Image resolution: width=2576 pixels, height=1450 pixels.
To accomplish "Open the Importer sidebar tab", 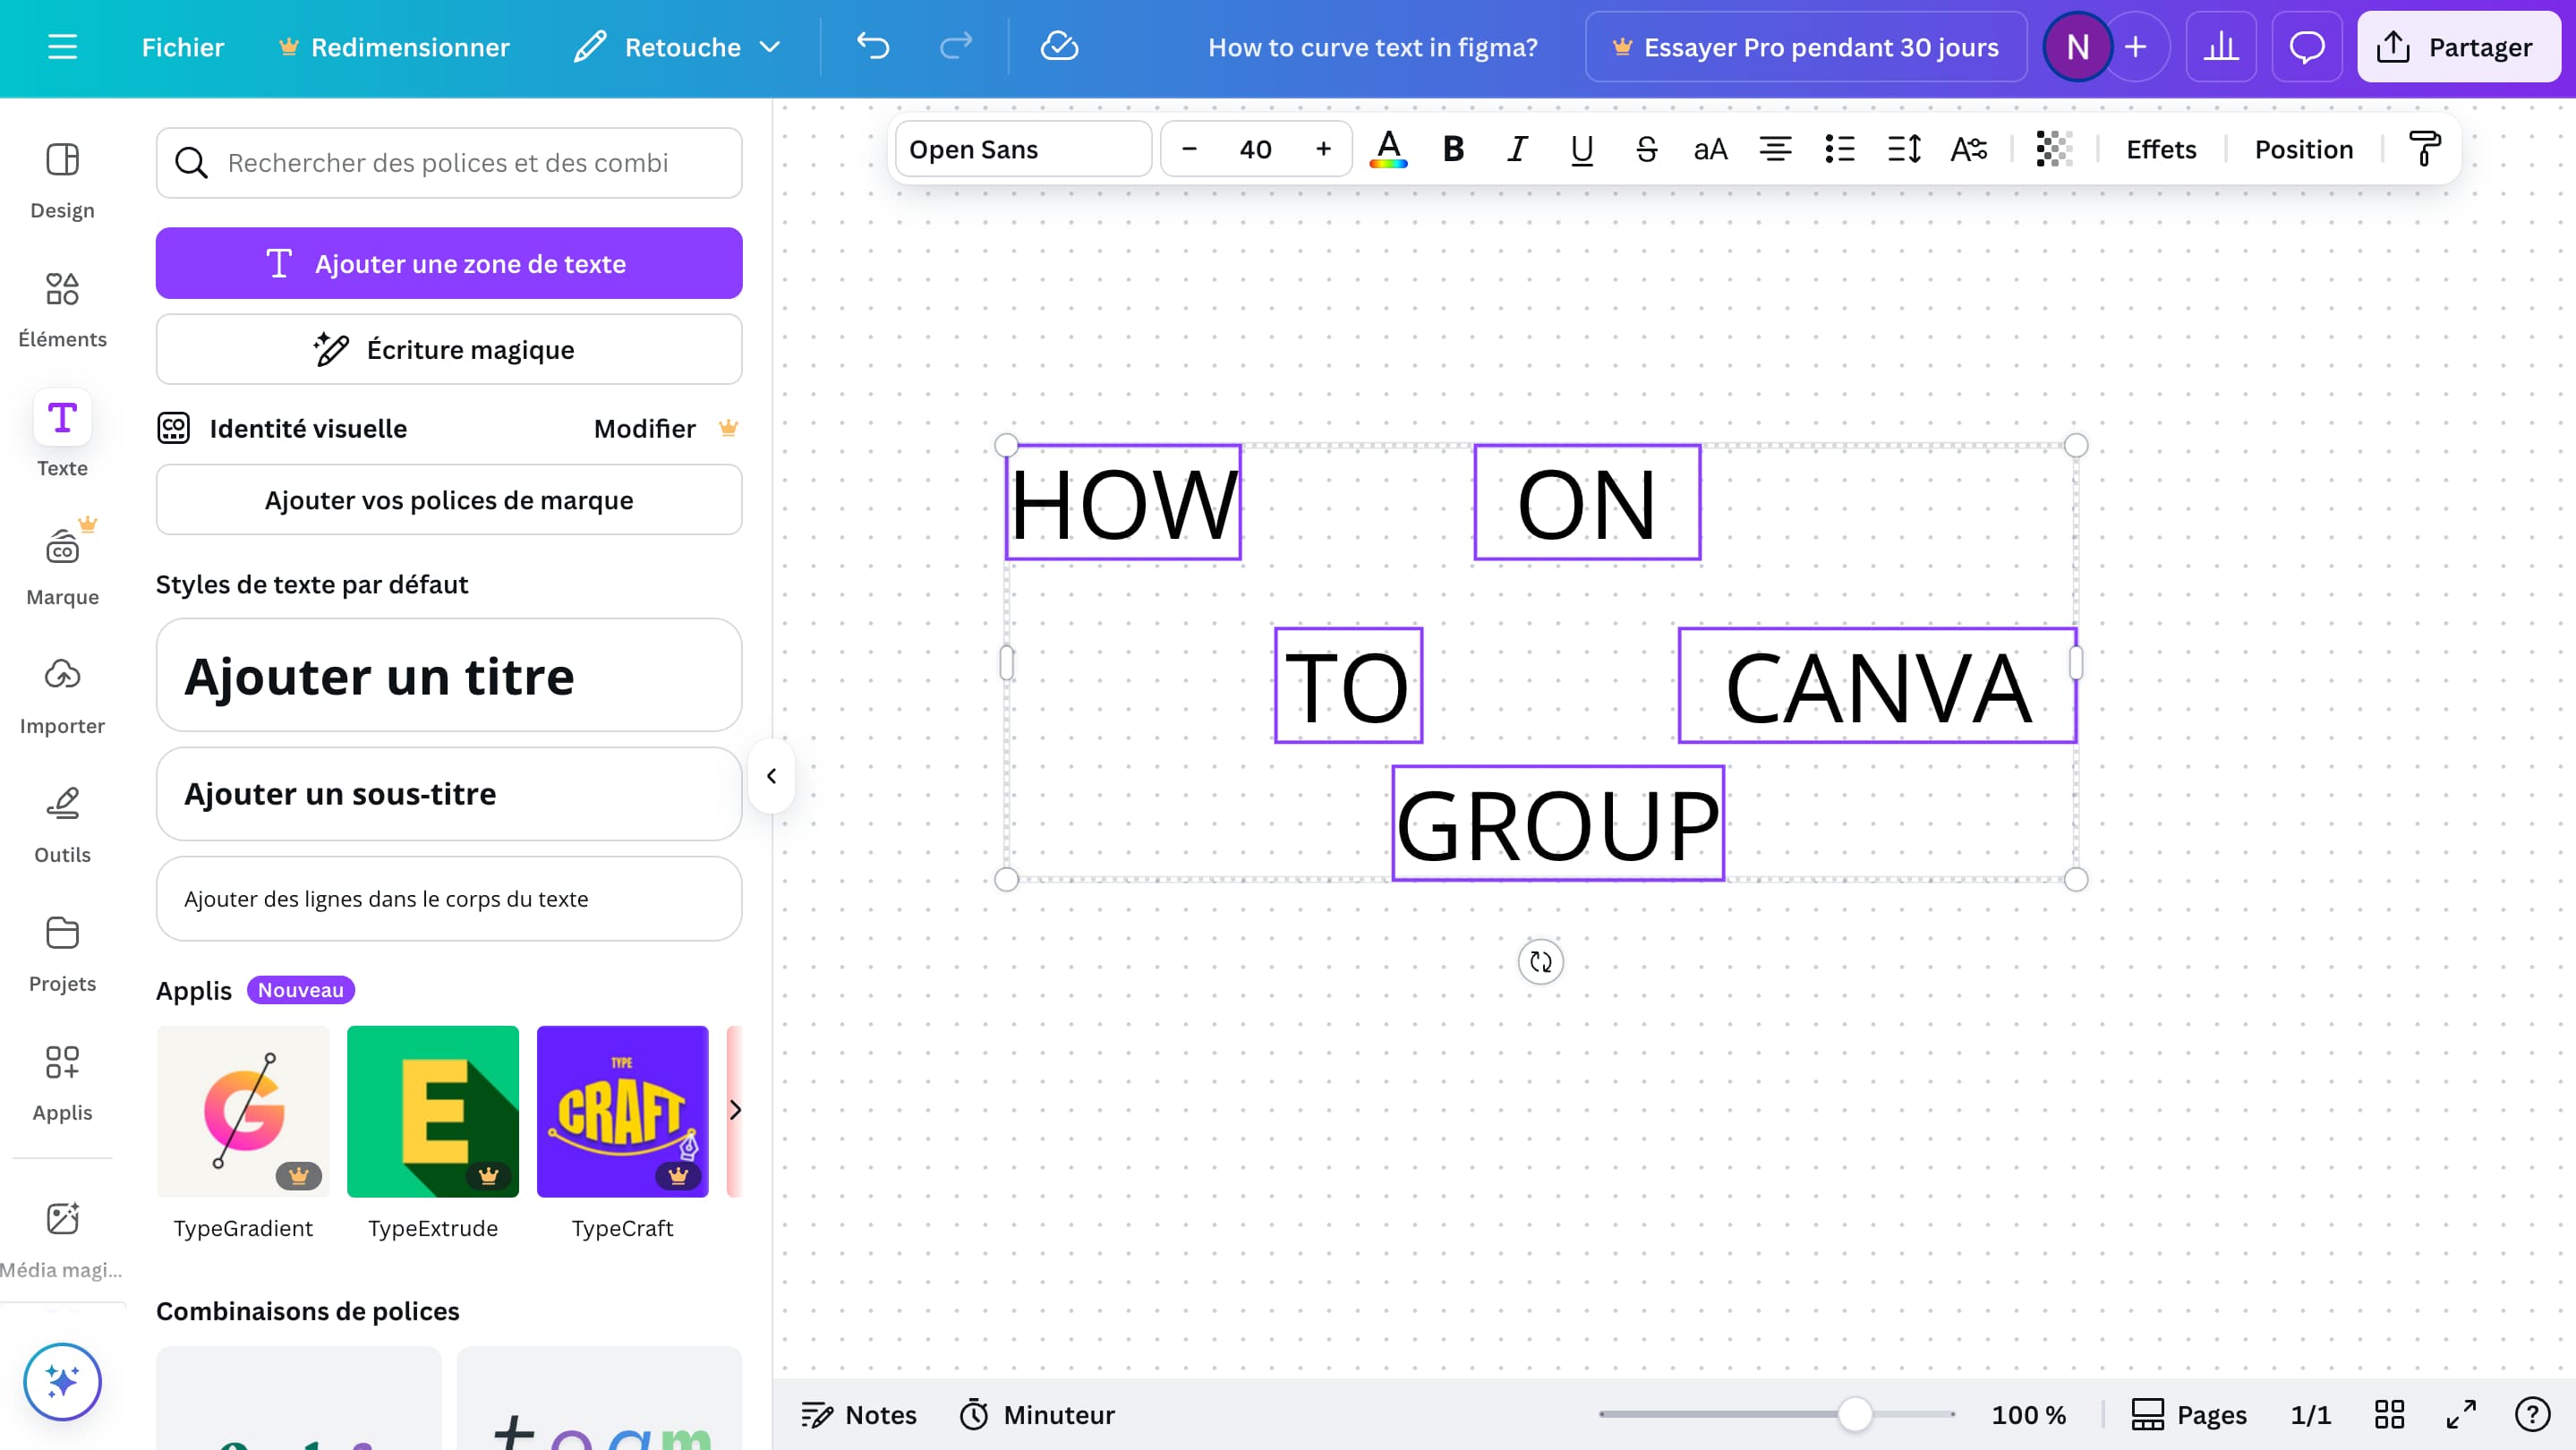I will pos(62,696).
